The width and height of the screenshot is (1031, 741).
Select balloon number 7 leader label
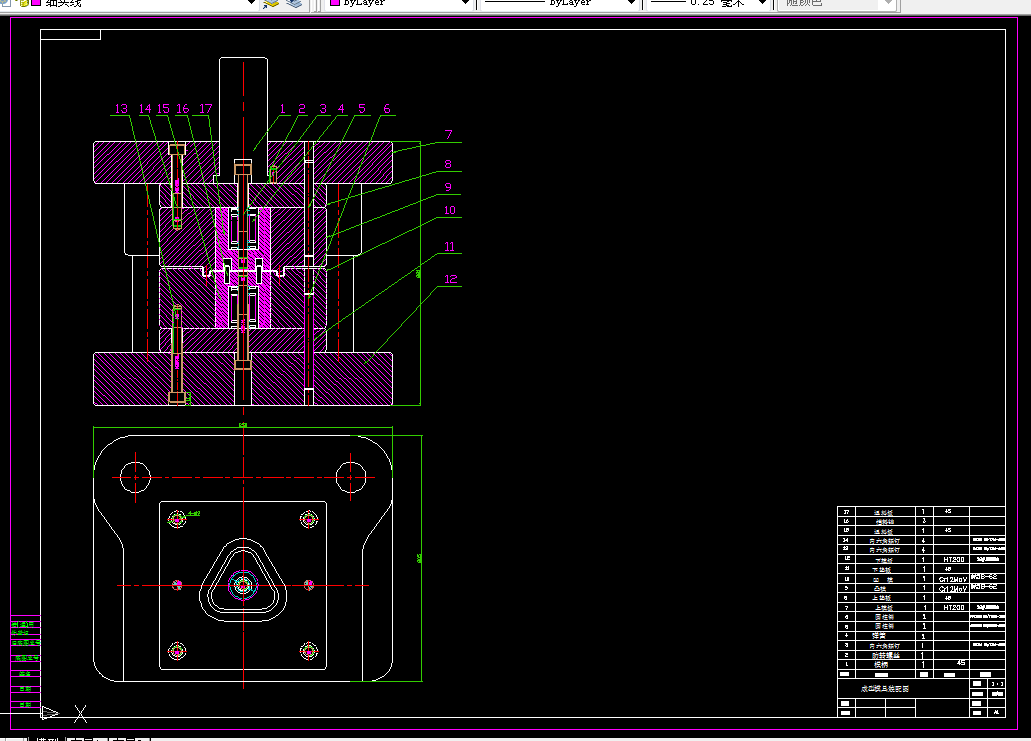coord(448,134)
